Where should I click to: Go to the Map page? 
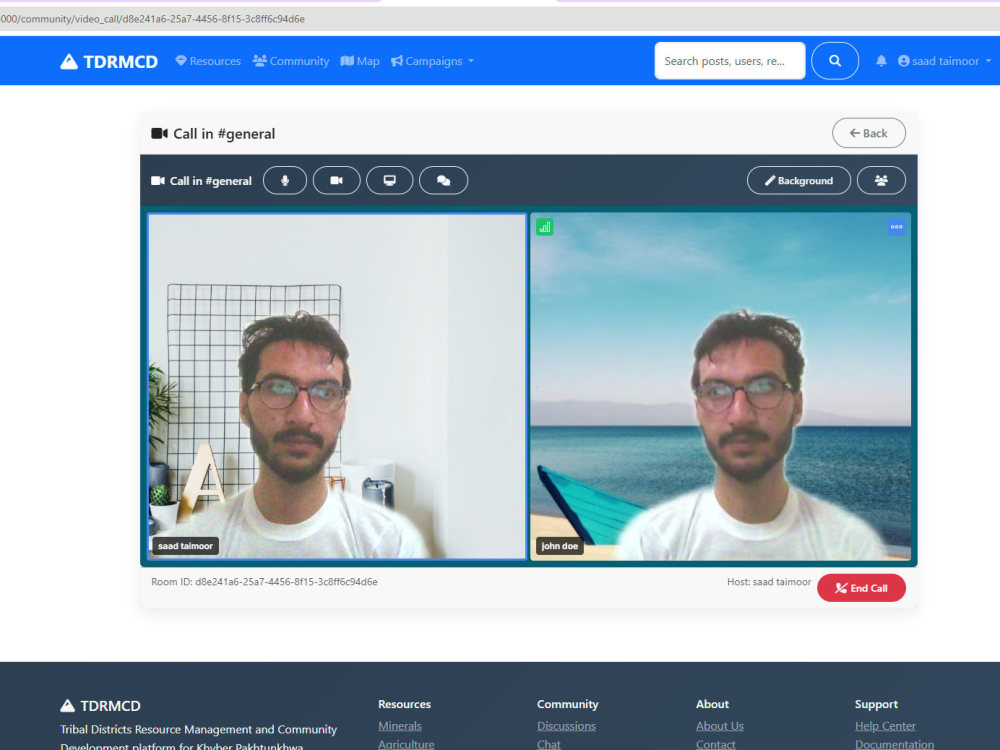click(360, 61)
